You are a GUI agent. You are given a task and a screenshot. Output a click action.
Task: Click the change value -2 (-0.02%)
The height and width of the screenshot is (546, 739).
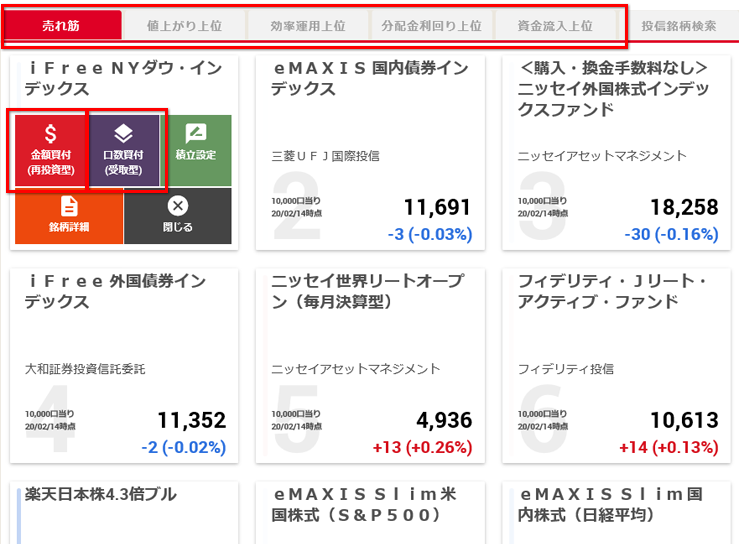(183, 447)
